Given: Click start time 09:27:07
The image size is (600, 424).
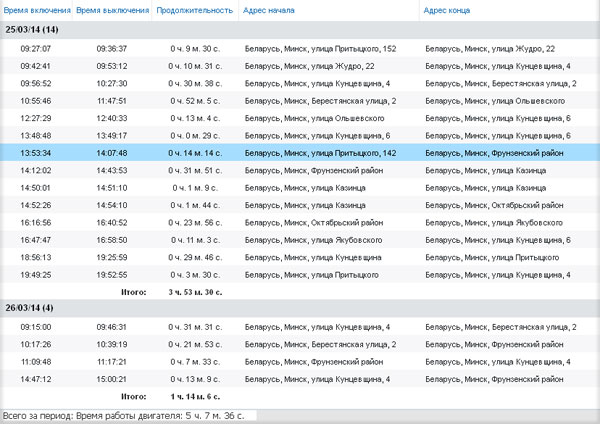Looking at the screenshot, I should coord(36,49).
